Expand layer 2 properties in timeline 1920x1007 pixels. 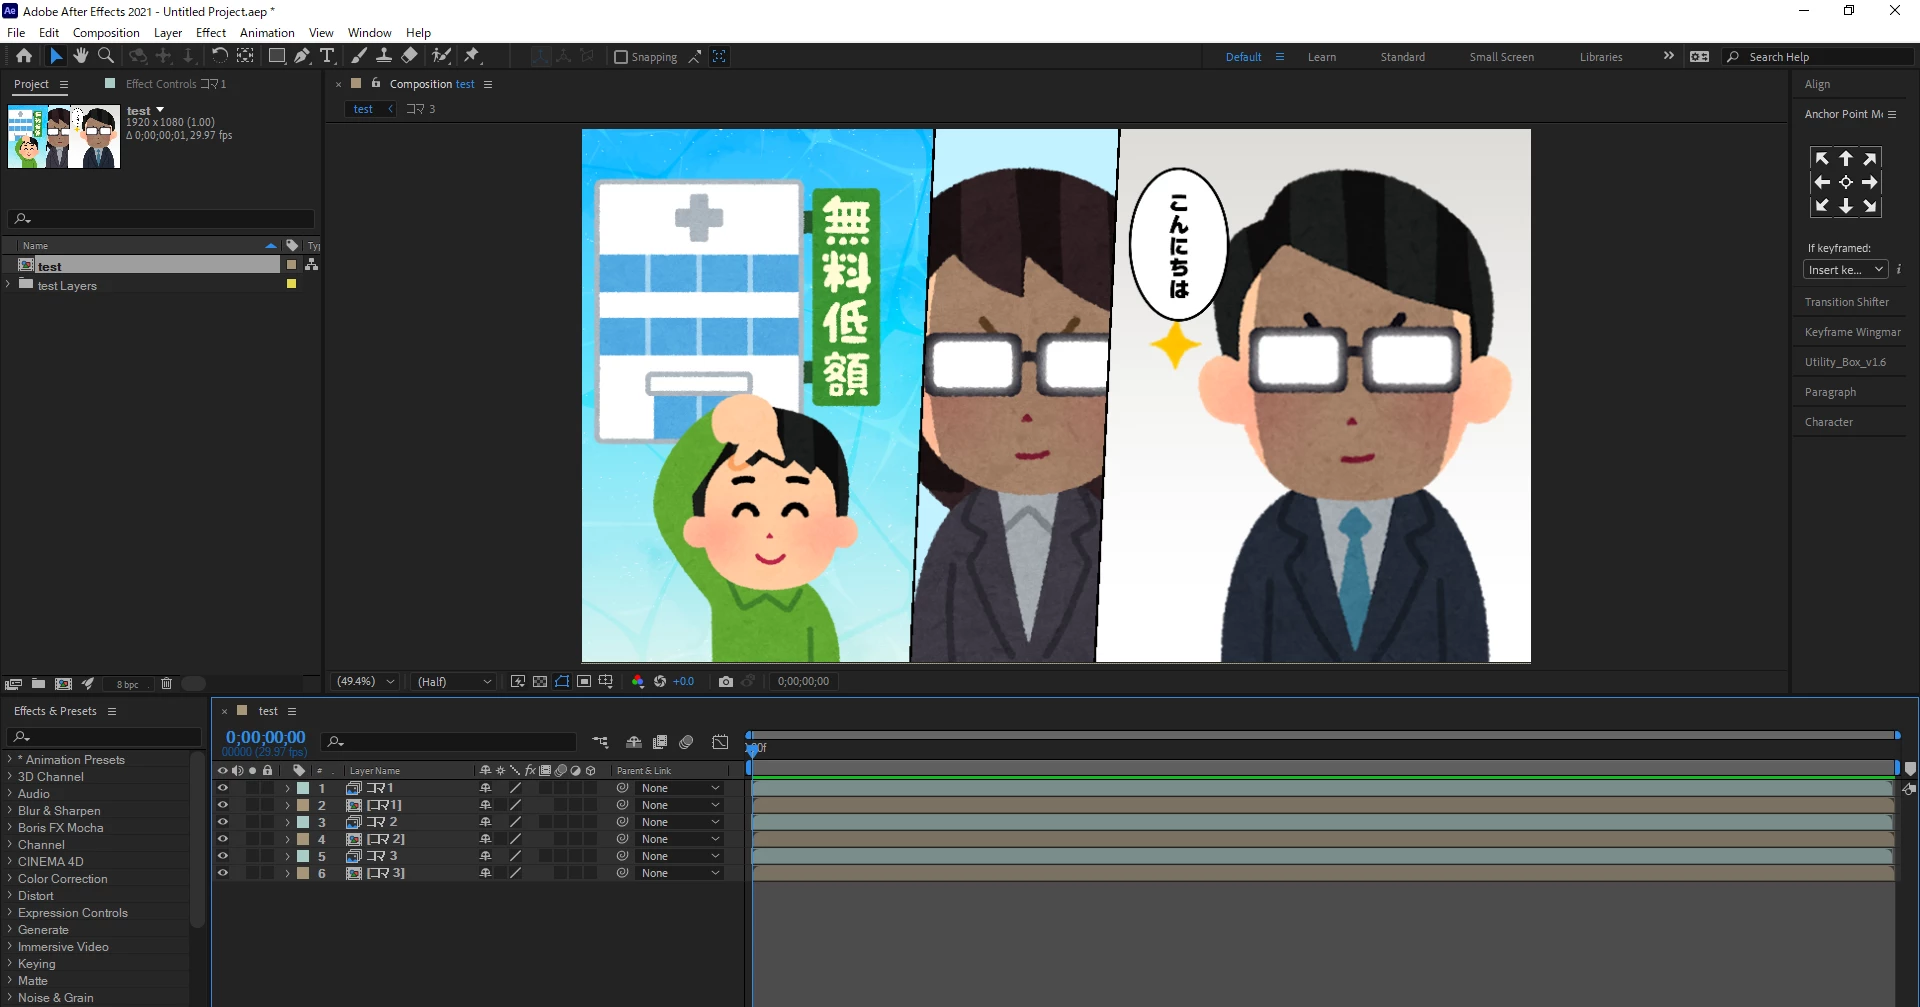point(287,805)
